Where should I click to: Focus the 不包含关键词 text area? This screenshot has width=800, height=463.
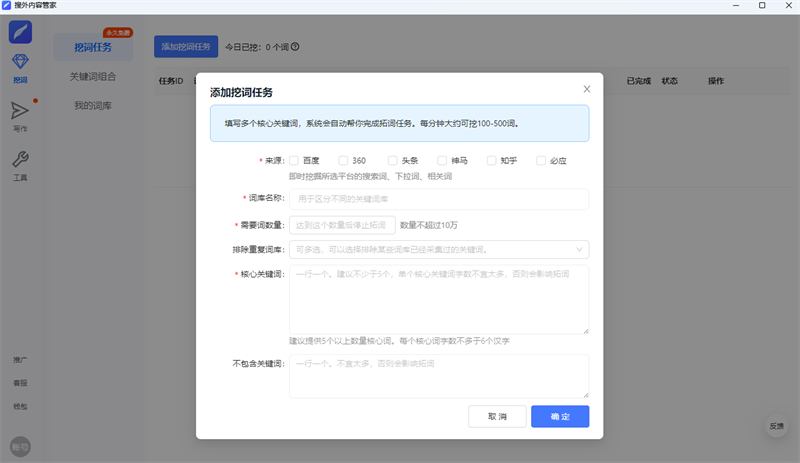[x=439, y=376]
